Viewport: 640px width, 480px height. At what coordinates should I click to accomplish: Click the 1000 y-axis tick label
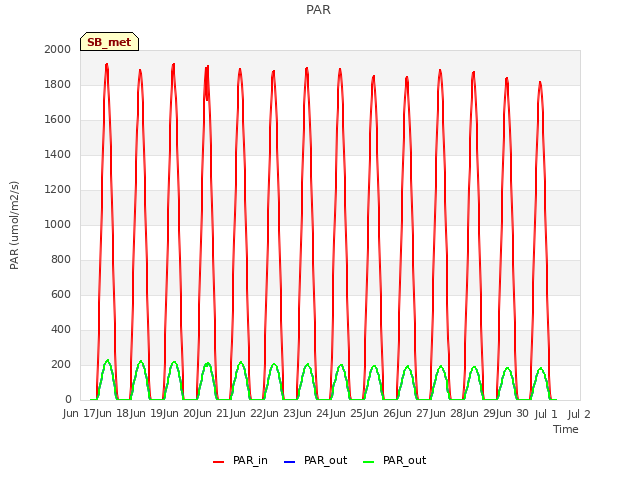click(58, 224)
